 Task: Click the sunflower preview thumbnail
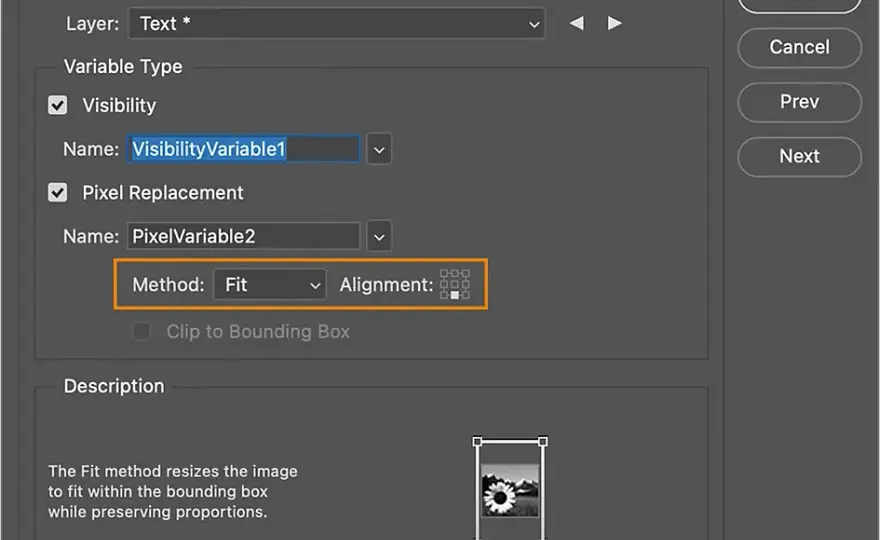pos(510,490)
